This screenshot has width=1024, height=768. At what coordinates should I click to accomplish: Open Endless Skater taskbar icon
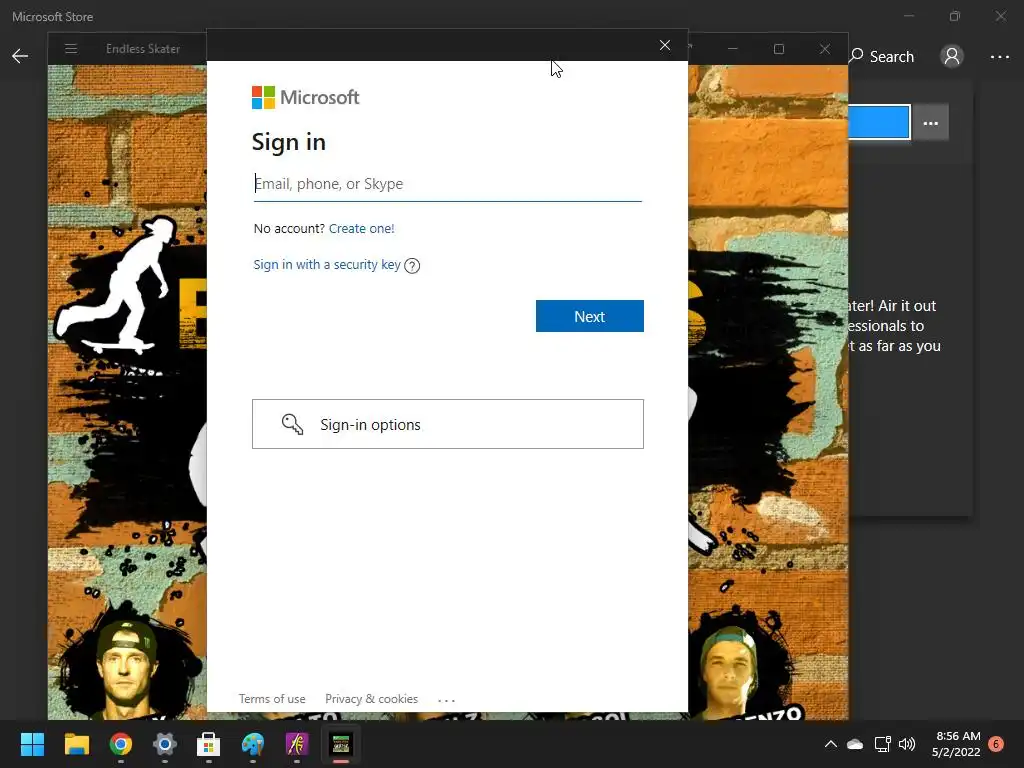click(341, 744)
